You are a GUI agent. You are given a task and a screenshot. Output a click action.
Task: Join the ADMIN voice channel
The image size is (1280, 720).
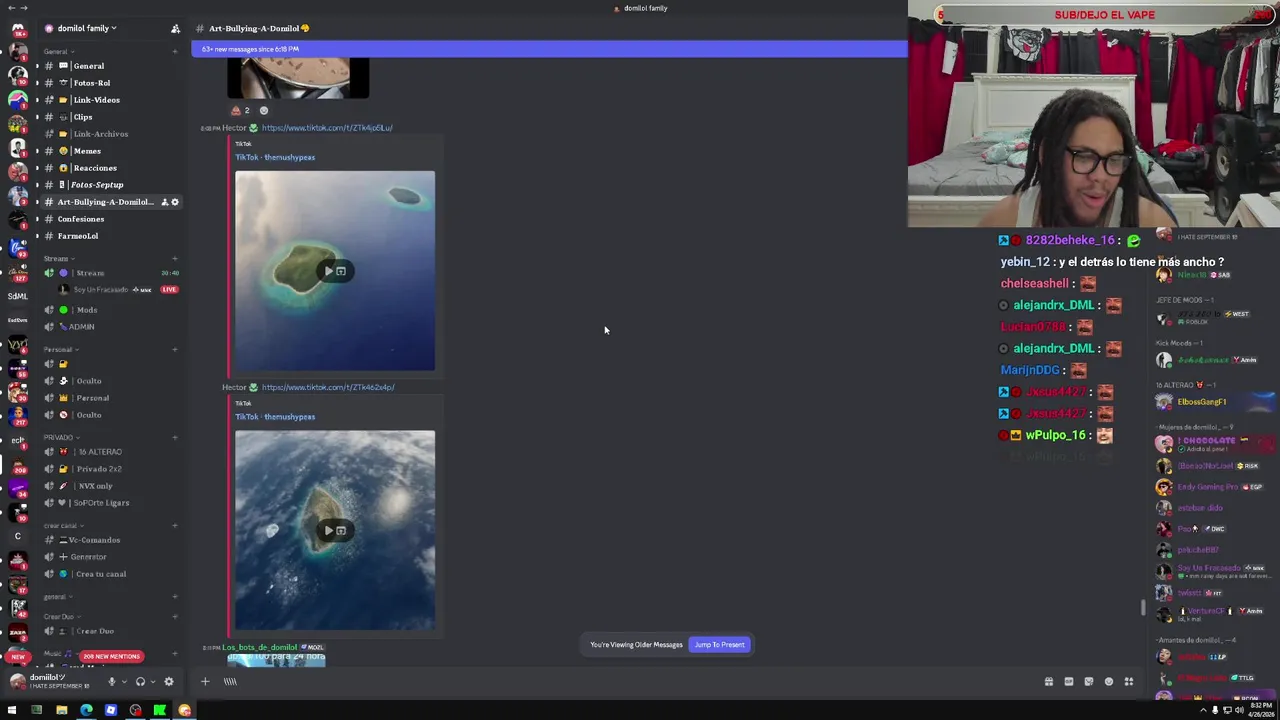click(x=110, y=327)
